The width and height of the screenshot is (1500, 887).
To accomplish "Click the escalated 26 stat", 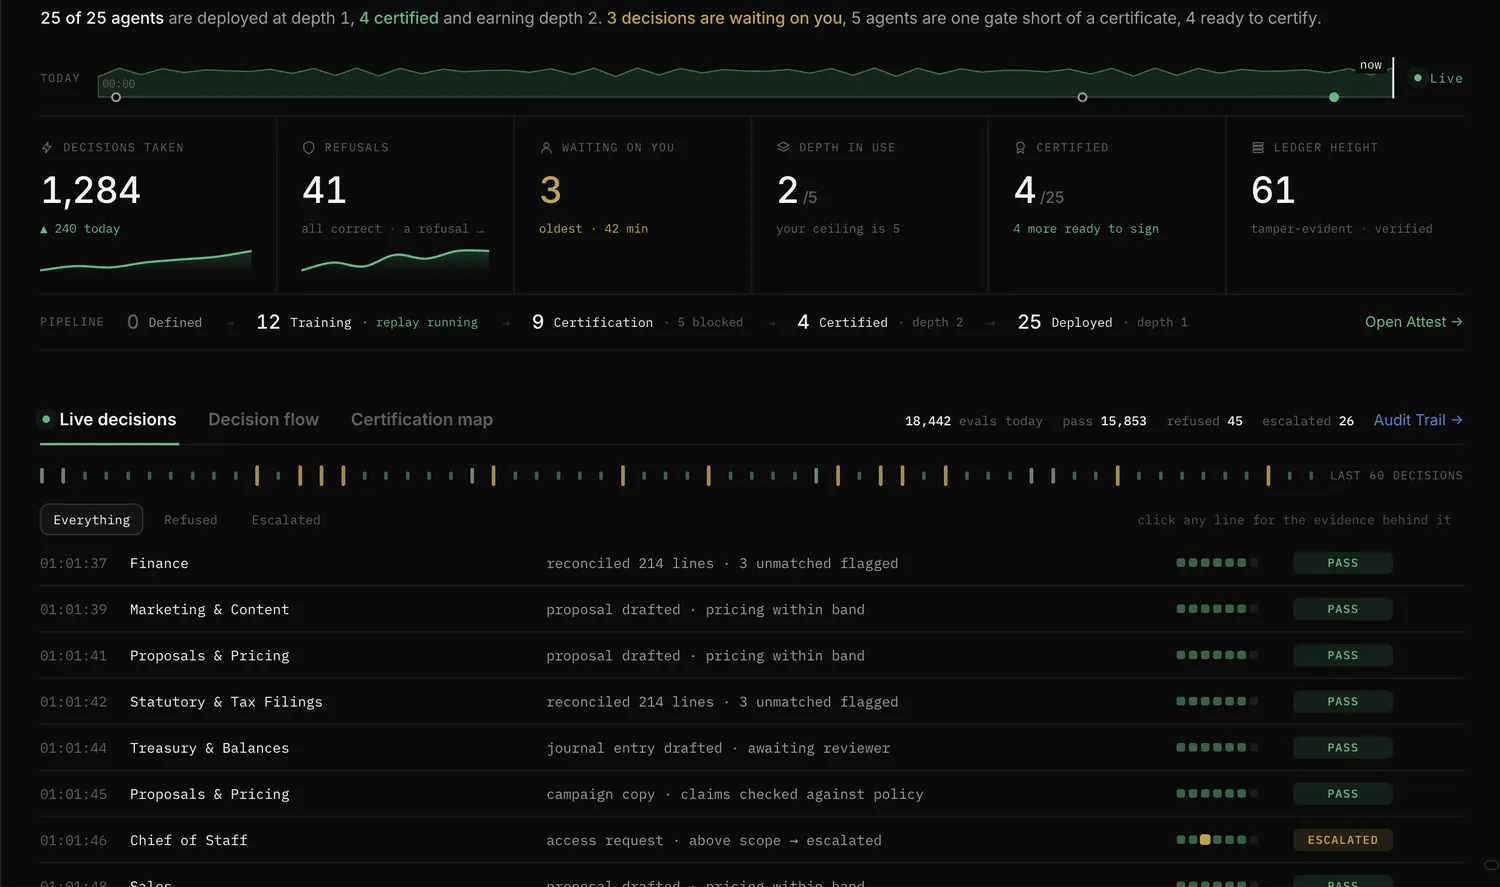I will (x=1308, y=421).
